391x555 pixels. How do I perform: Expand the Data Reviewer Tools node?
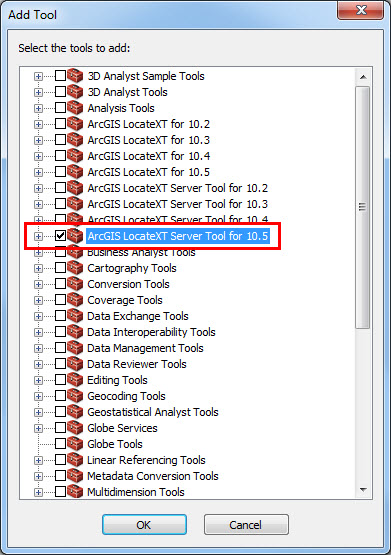(38, 364)
